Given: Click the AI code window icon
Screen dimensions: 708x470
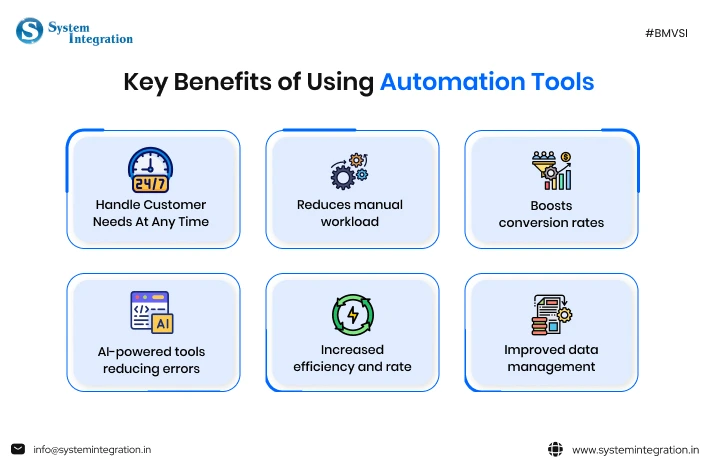Looking at the screenshot, I should 151,312.
